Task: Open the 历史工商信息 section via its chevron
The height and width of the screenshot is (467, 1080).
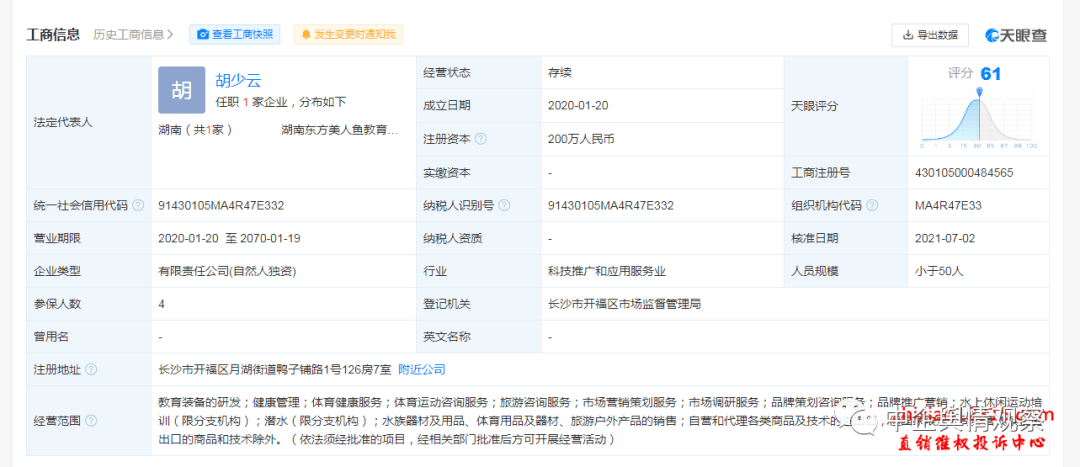Action: (169, 34)
